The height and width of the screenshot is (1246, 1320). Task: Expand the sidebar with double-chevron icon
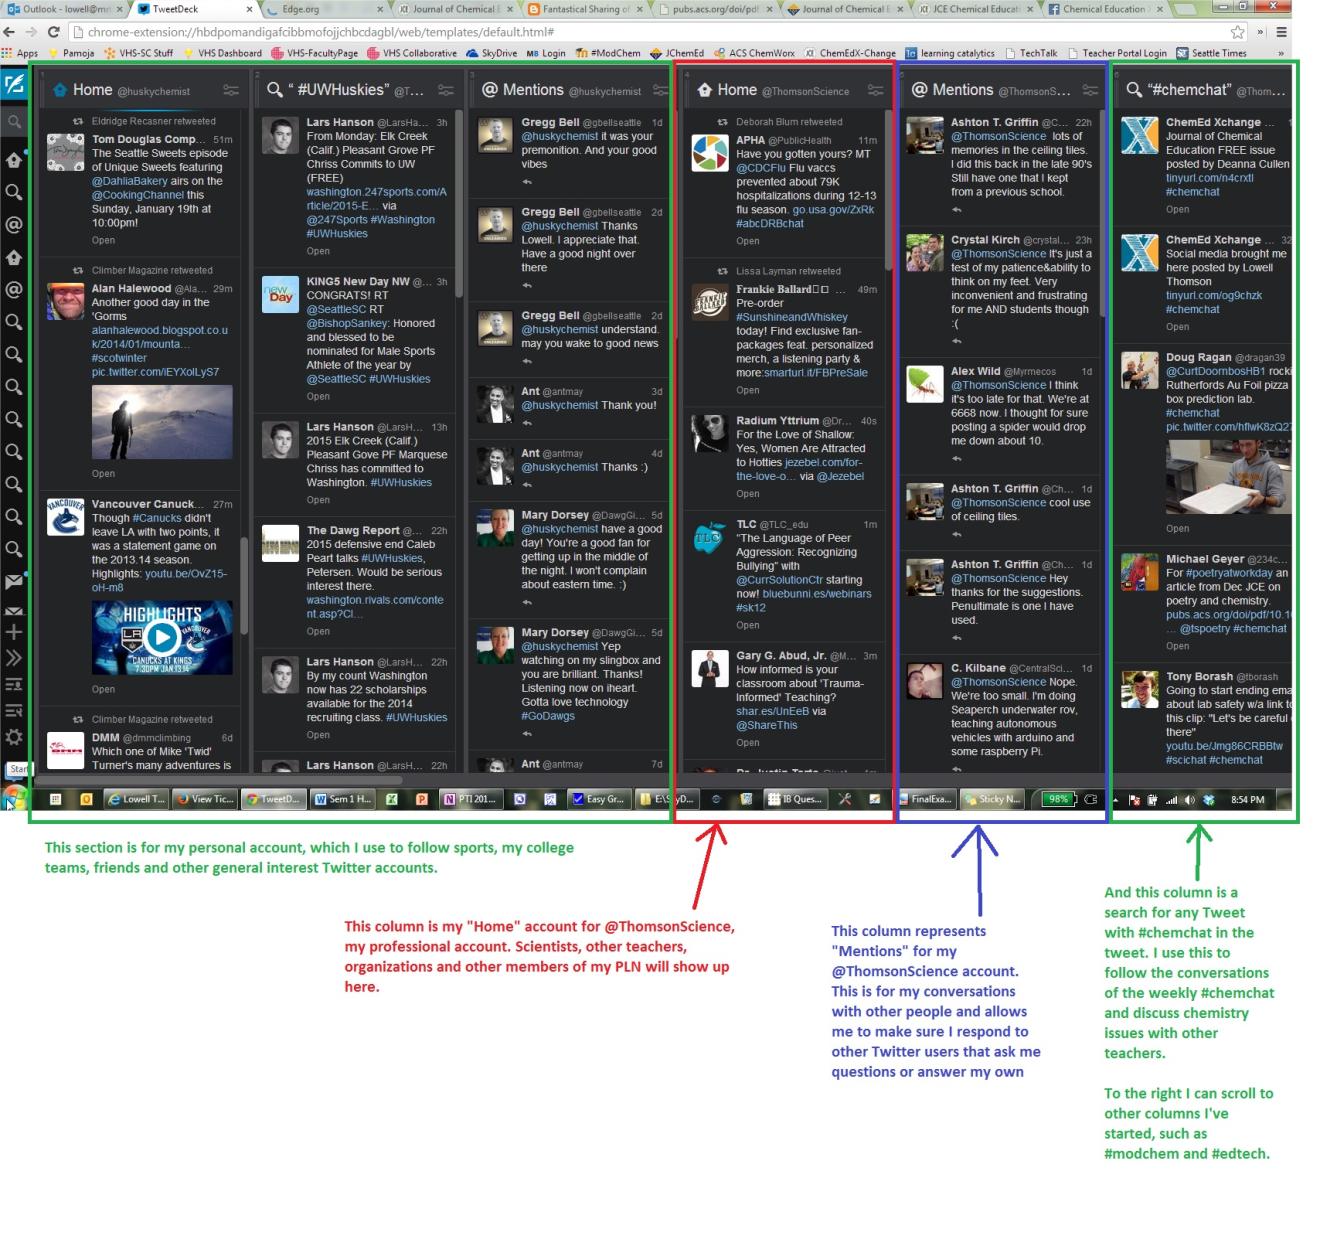point(14,658)
